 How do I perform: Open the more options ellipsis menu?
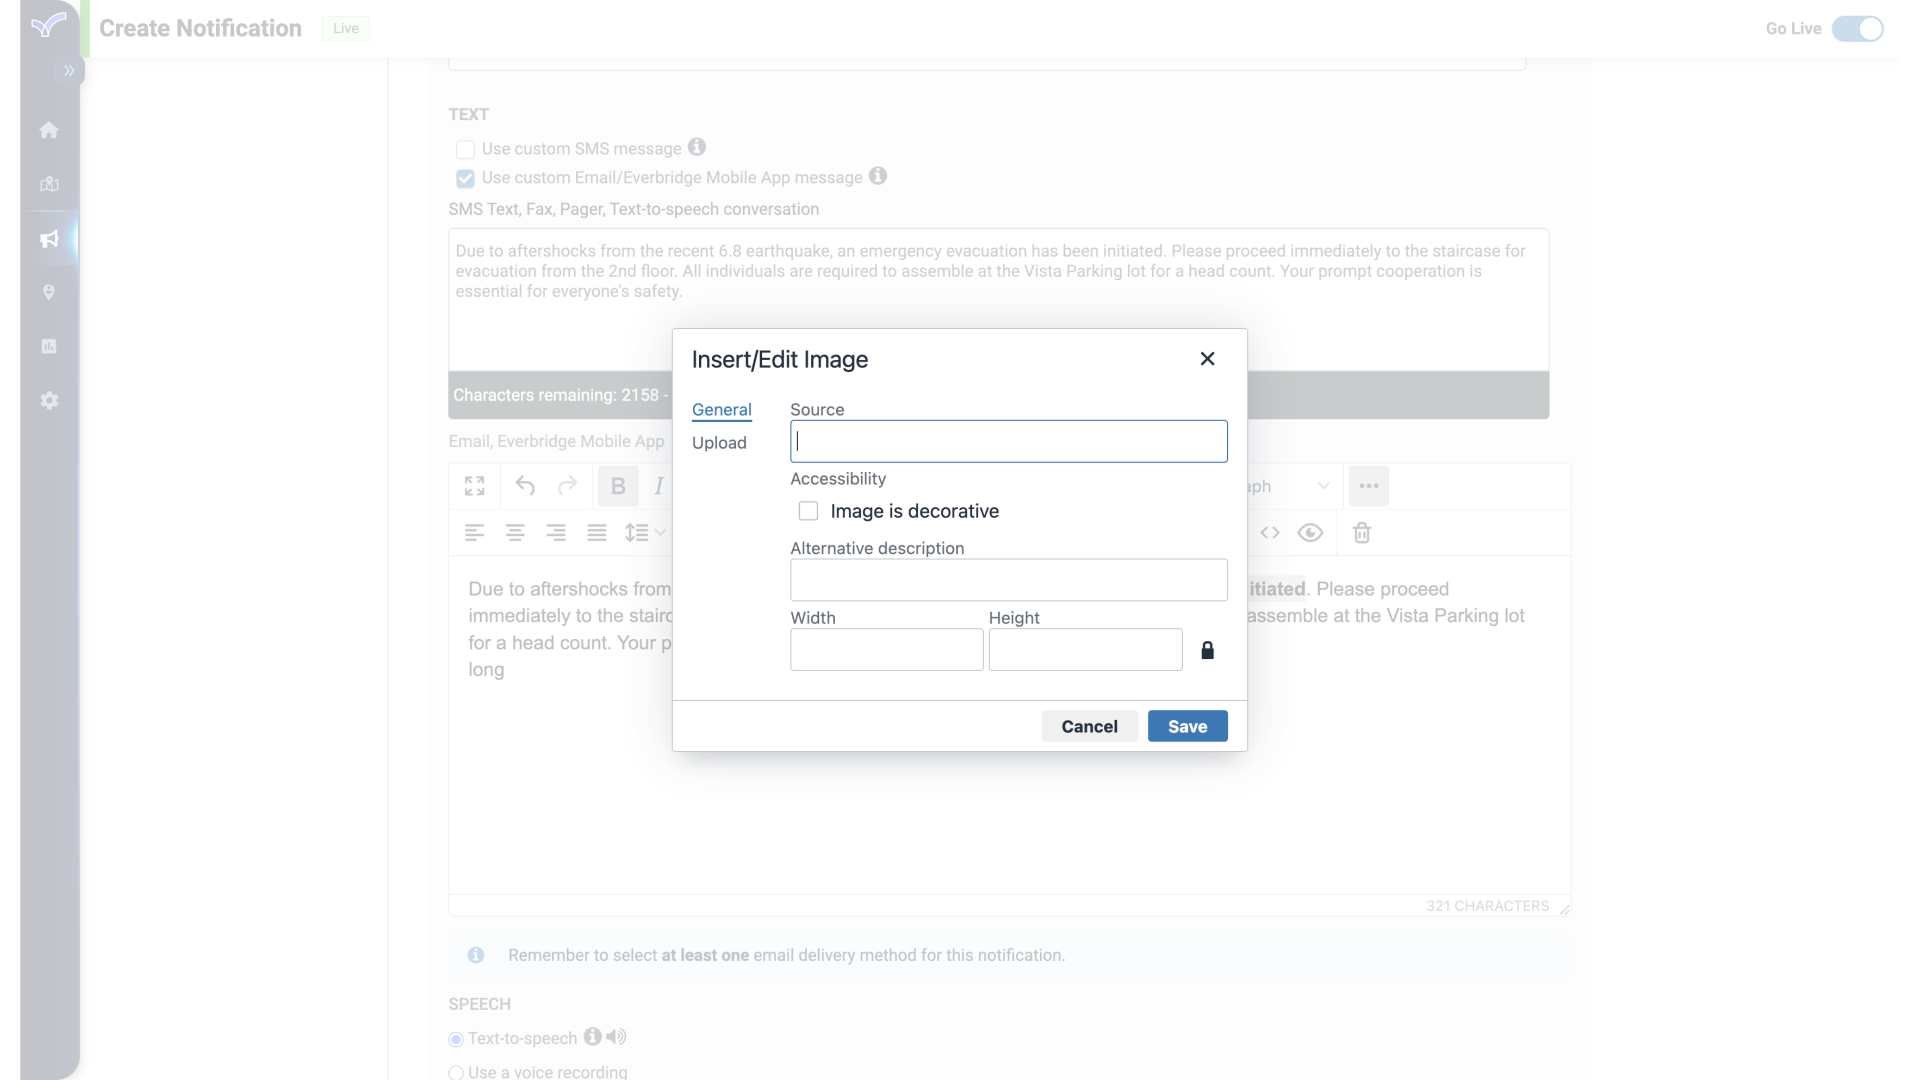point(1369,485)
